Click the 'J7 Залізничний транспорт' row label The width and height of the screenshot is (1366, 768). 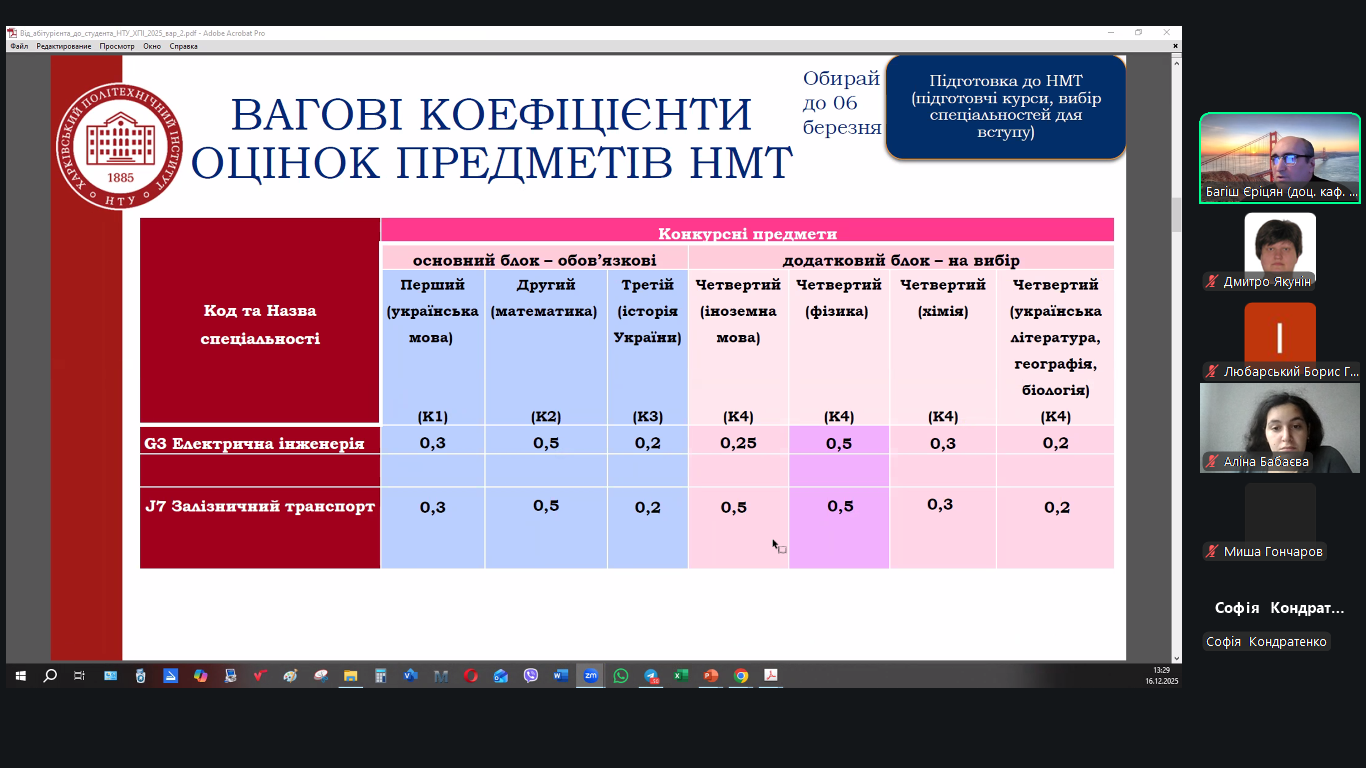(x=260, y=507)
